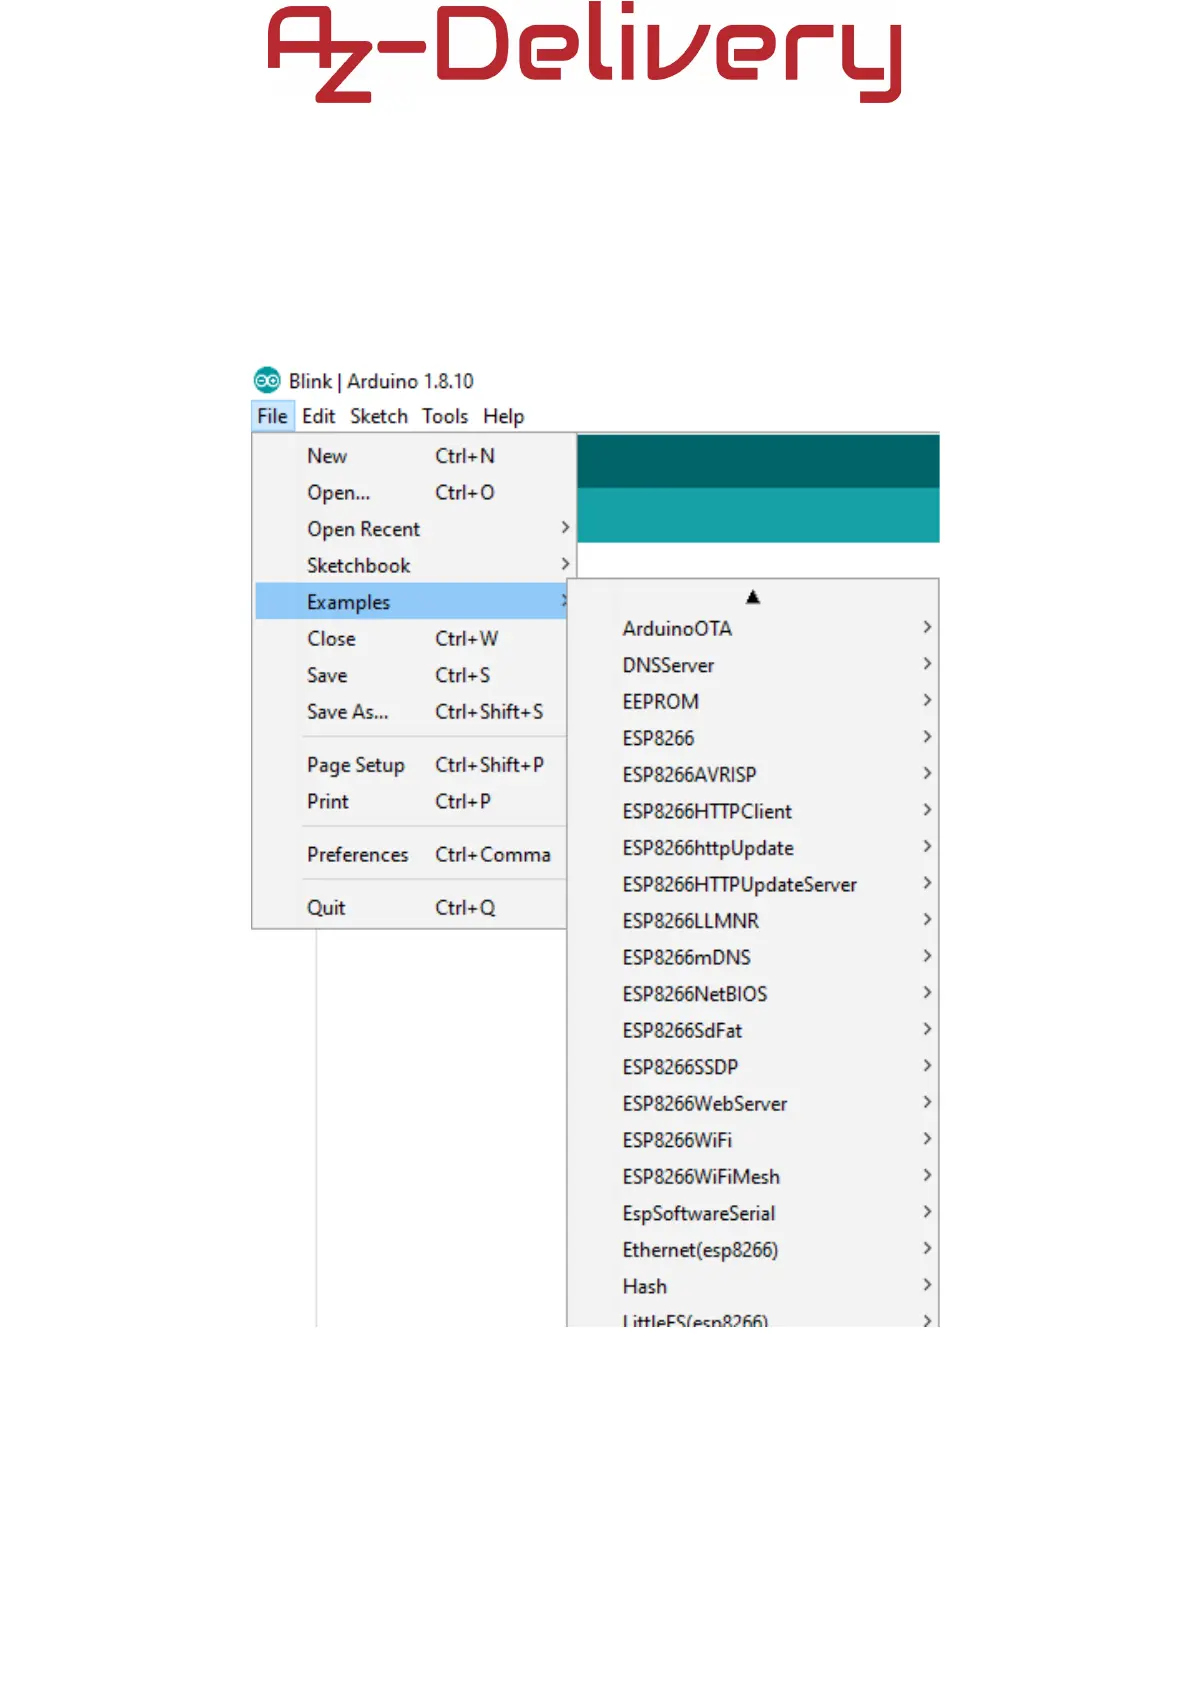This screenshot has width=1191, height=1683.
Task: Choose Close from the File menu
Action: pyautogui.click(x=411, y=638)
